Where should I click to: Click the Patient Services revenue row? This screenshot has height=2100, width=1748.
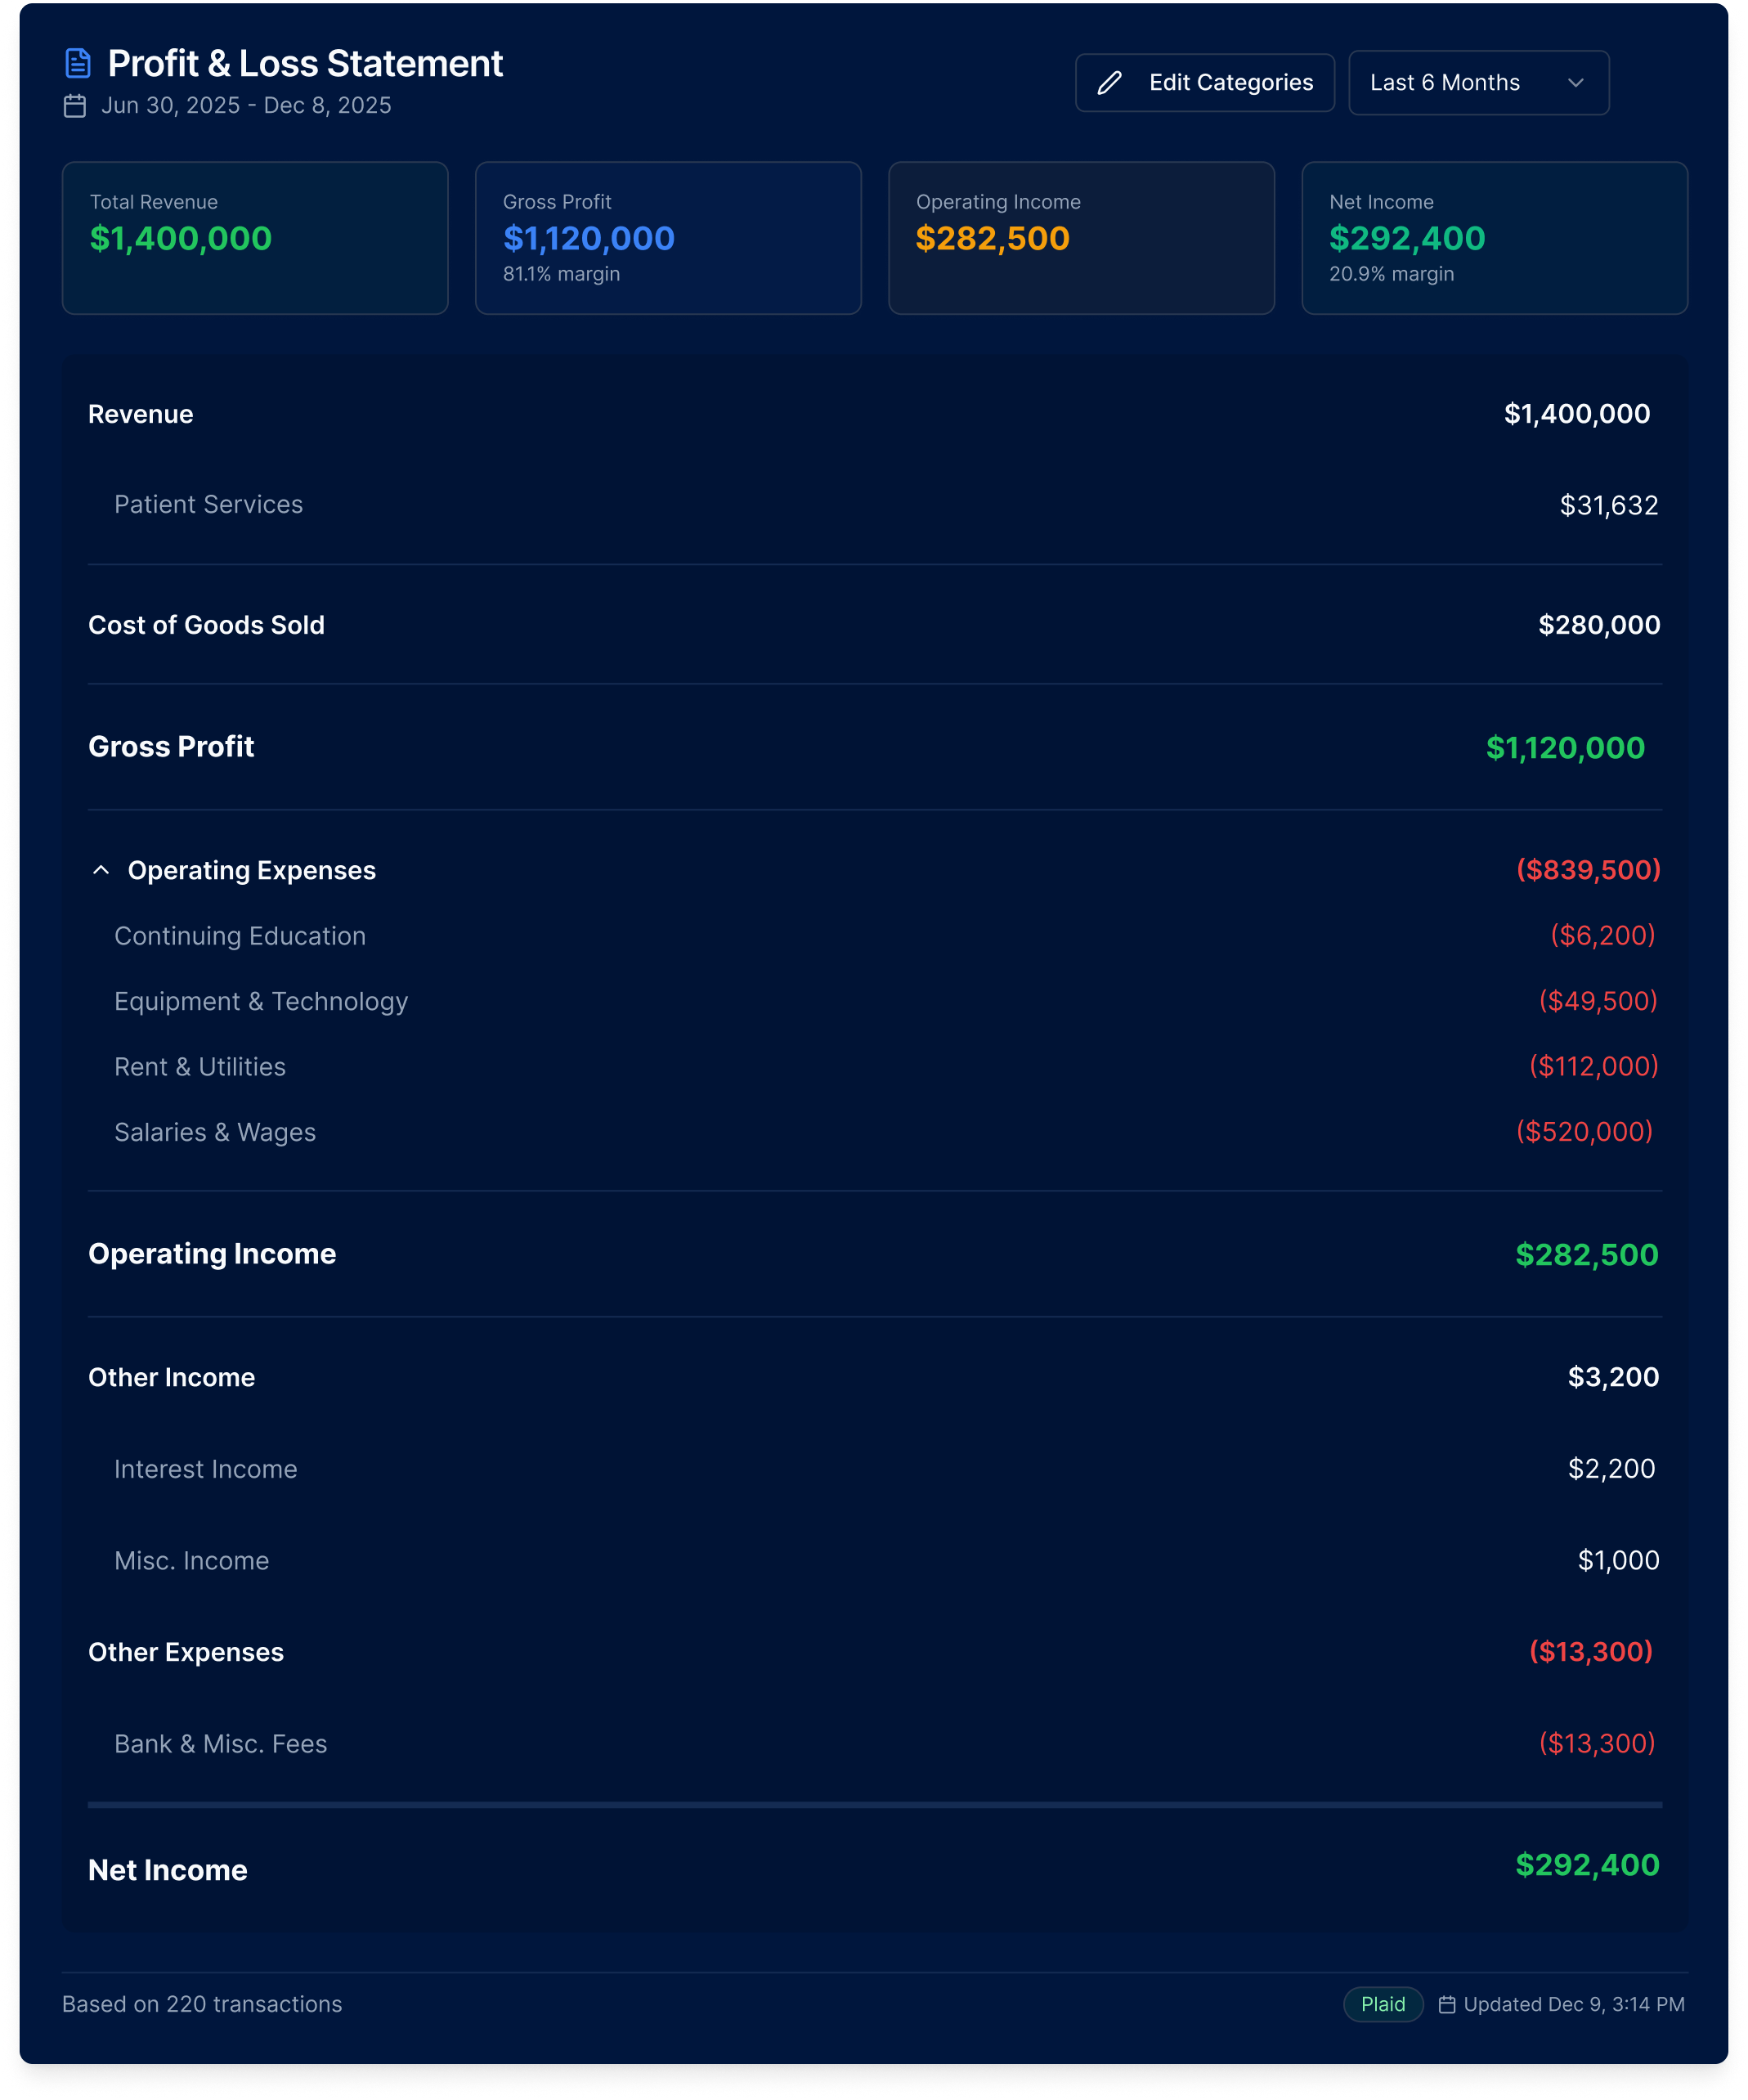(x=209, y=505)
